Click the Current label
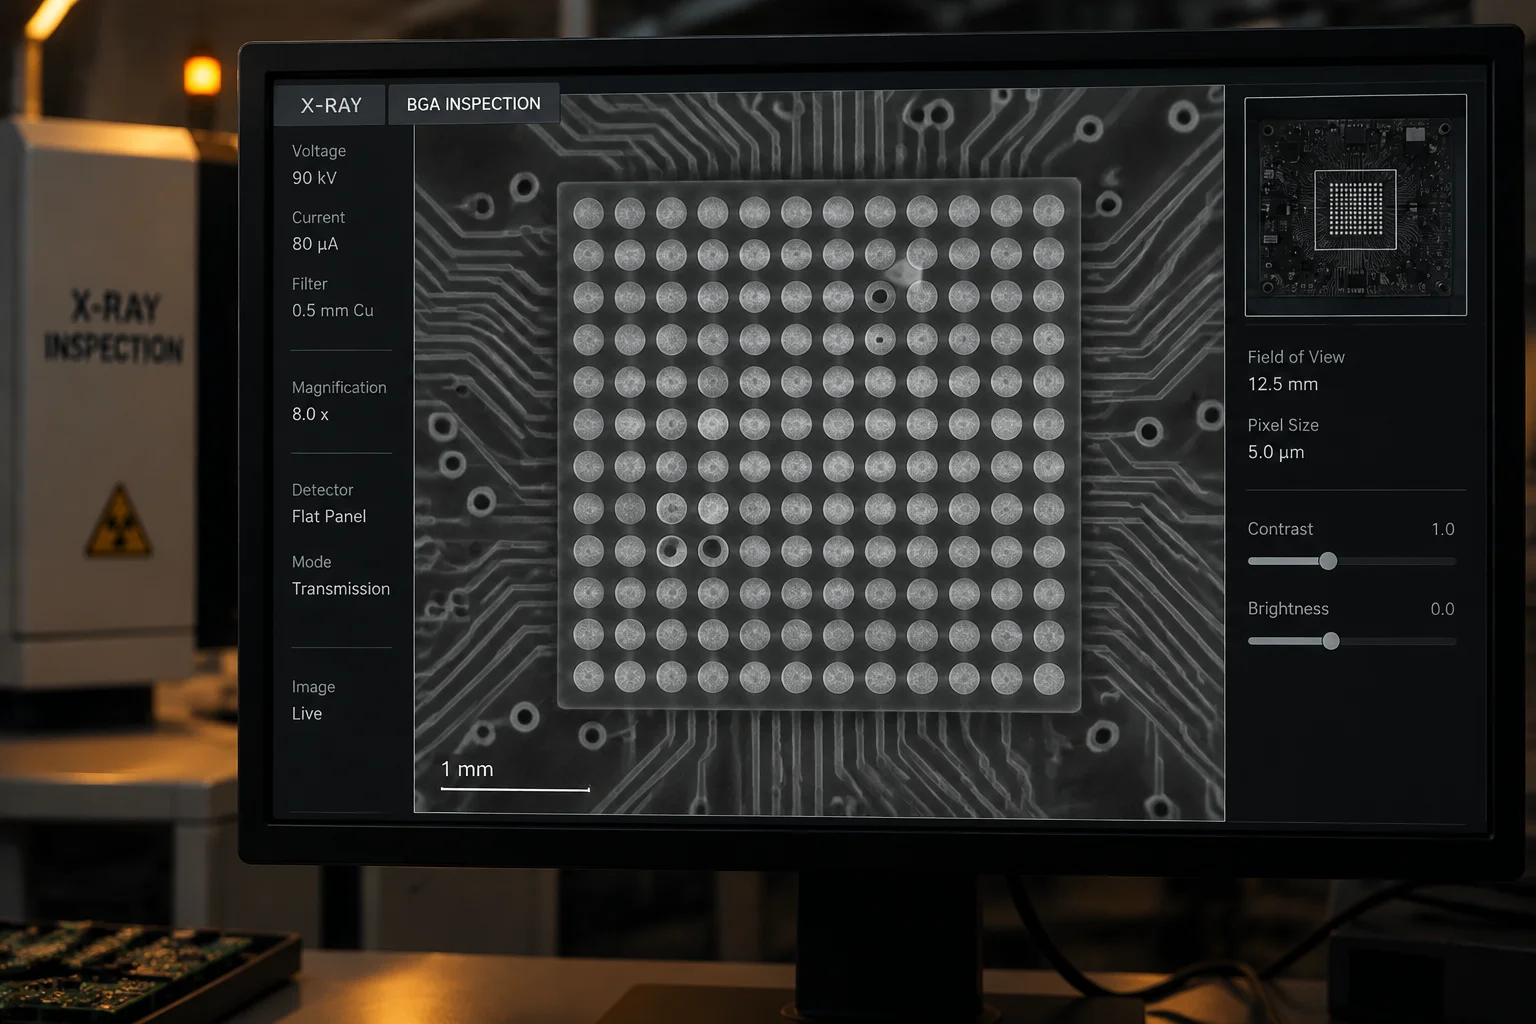The height and width of the screenshot is (1024, 1536). (x=318, y=217)
